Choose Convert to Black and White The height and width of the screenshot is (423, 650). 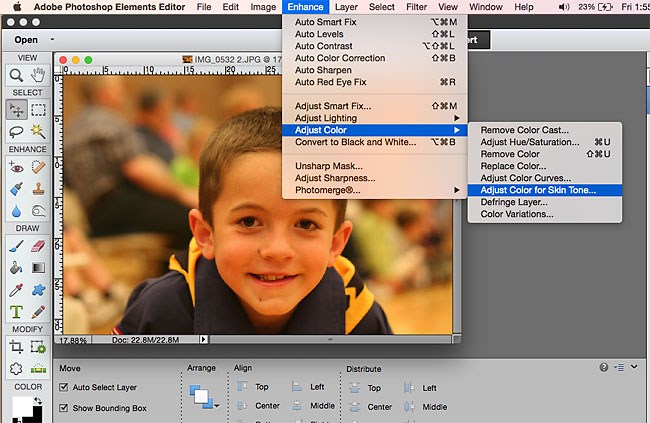[x=375, y=142]
